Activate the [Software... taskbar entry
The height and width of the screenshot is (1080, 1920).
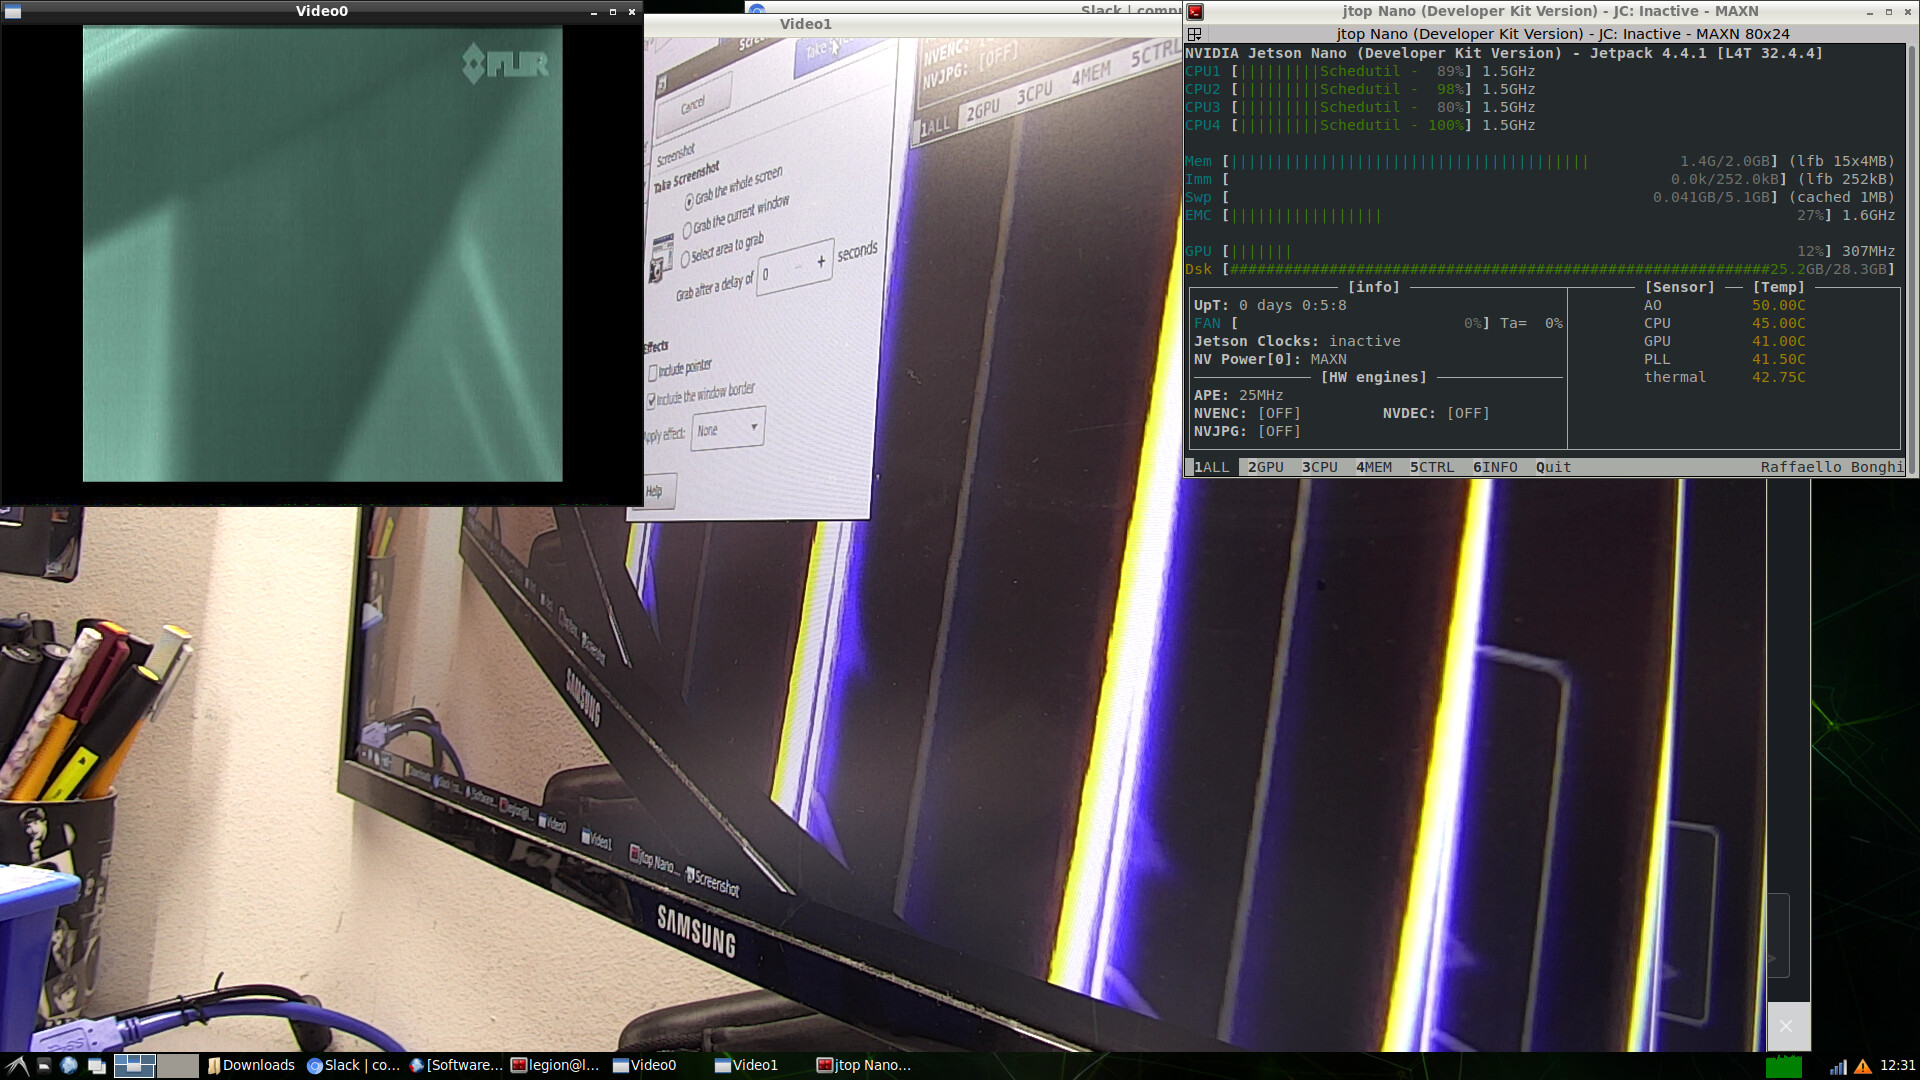coord(456,1066)
